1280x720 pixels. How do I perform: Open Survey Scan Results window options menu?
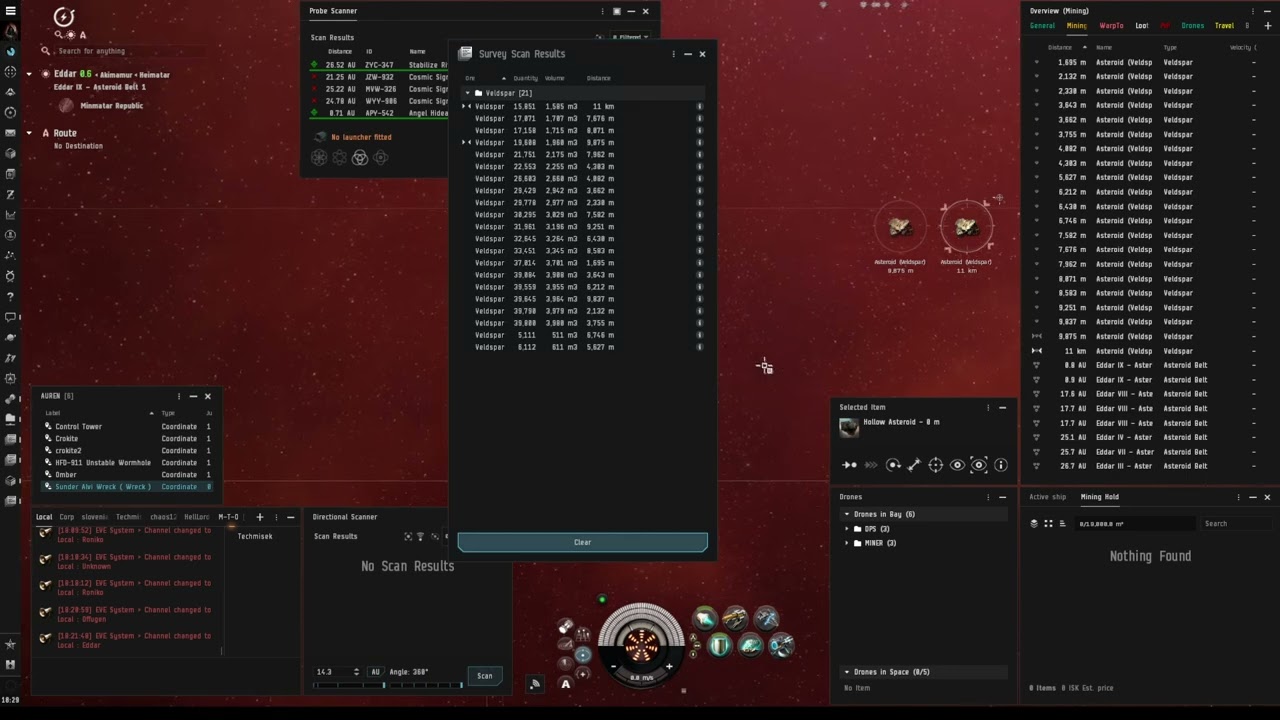pyautogui.click(x=673, y=54)
